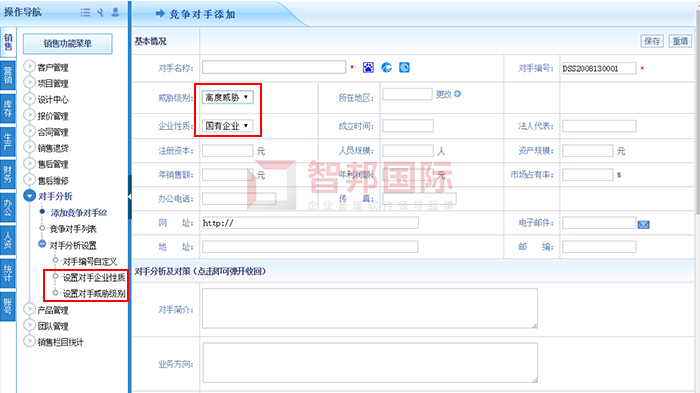Focus the 地址 input field

click(x=310, y=247)
